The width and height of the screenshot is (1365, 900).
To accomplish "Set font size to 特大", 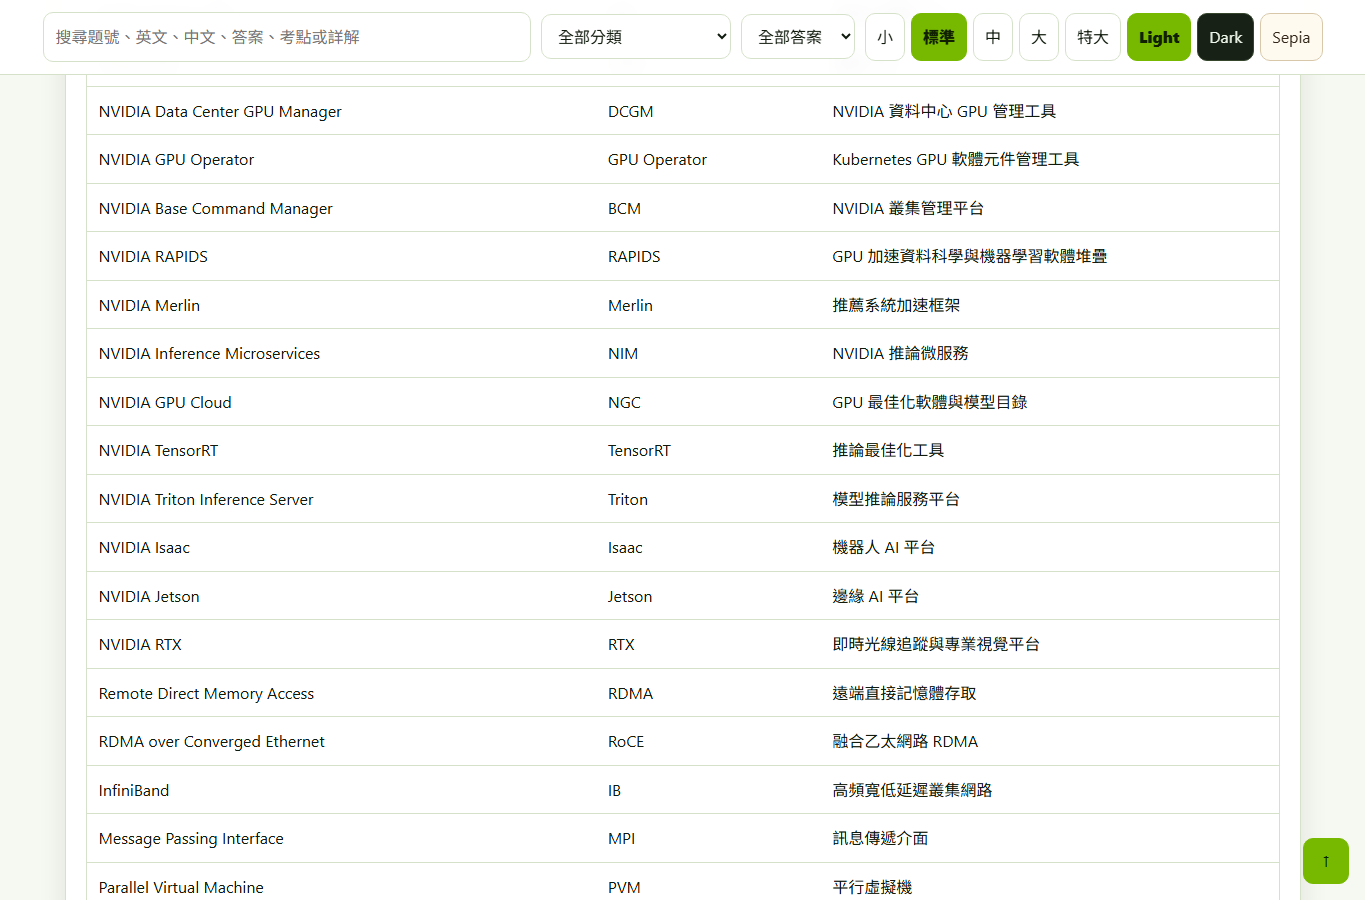I will coord(1093,37).
